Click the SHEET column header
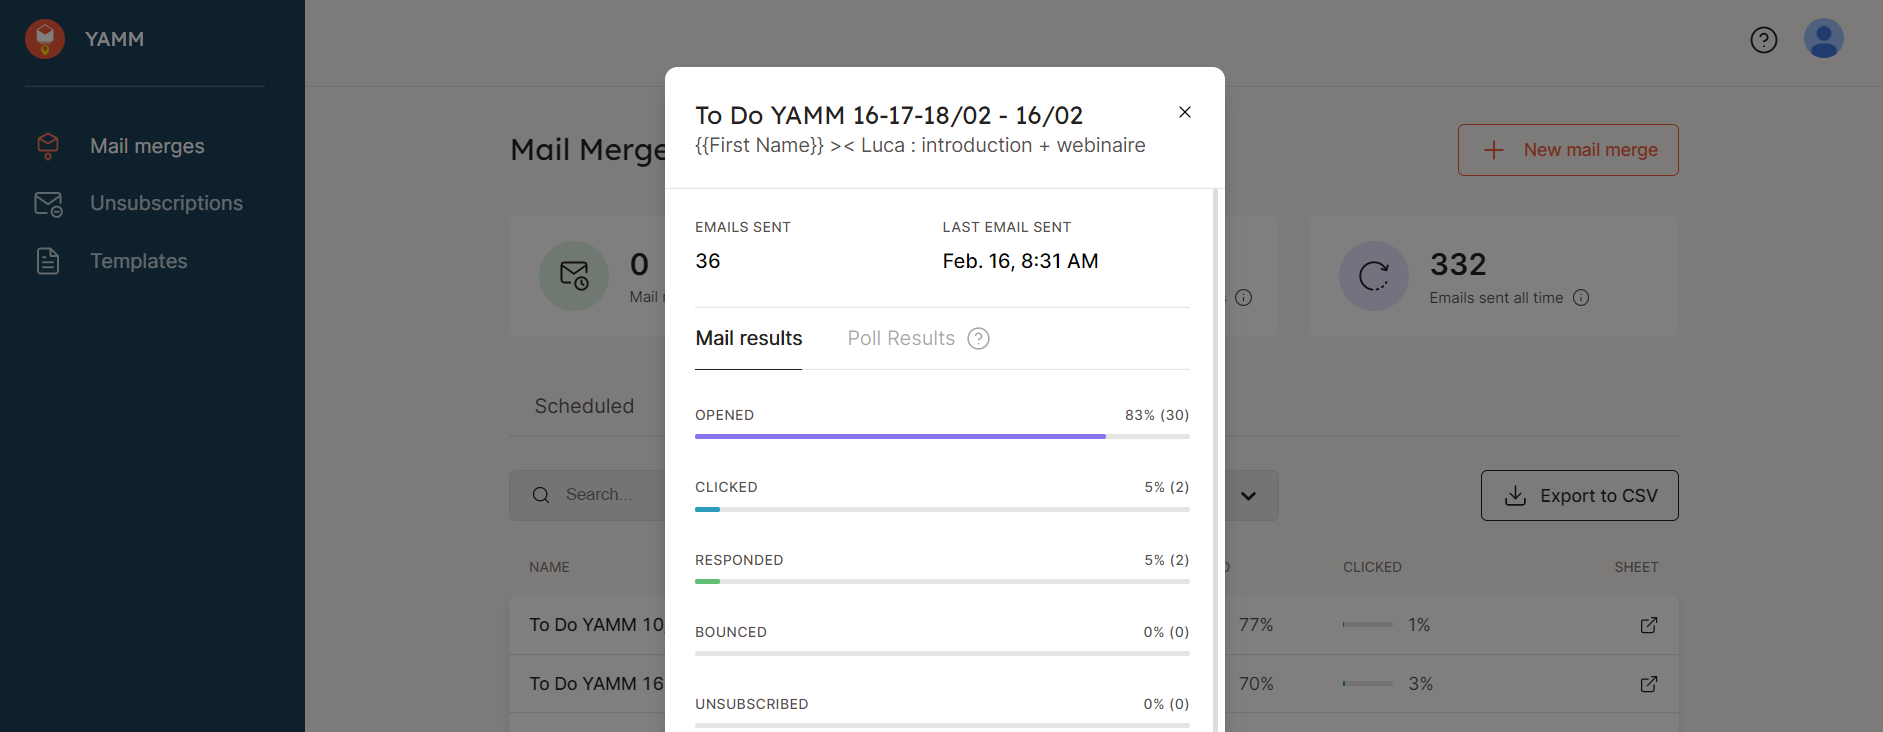Viewport: 1883px width, 732px height. tap(1636, 567)
